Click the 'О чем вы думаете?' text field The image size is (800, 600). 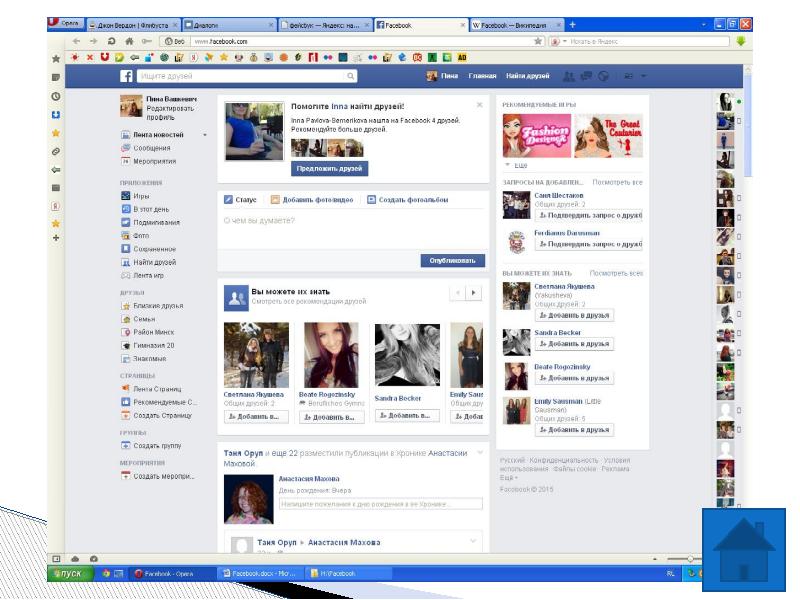point(350,221)
